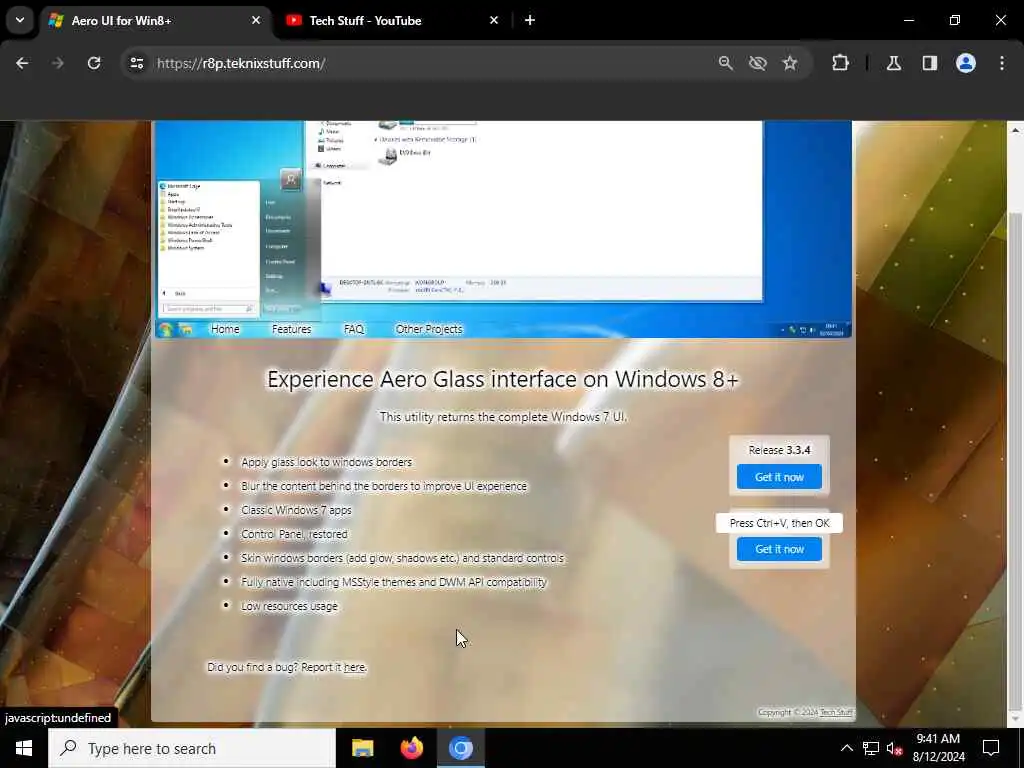Bookmark this page with the star icon
The height and width of the screenshot is (768, 1024).
(790, 63)
